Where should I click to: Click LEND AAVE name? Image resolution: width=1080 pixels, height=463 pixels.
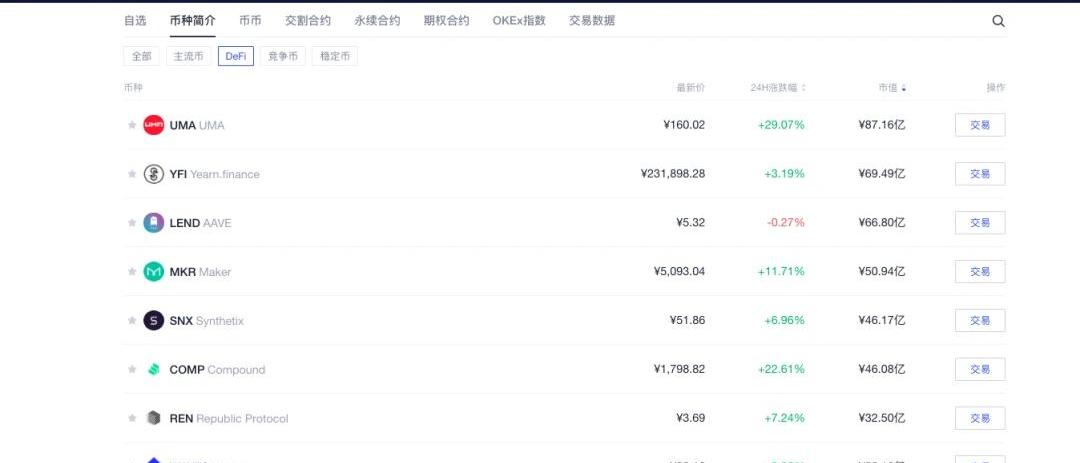tap(200, 223)
